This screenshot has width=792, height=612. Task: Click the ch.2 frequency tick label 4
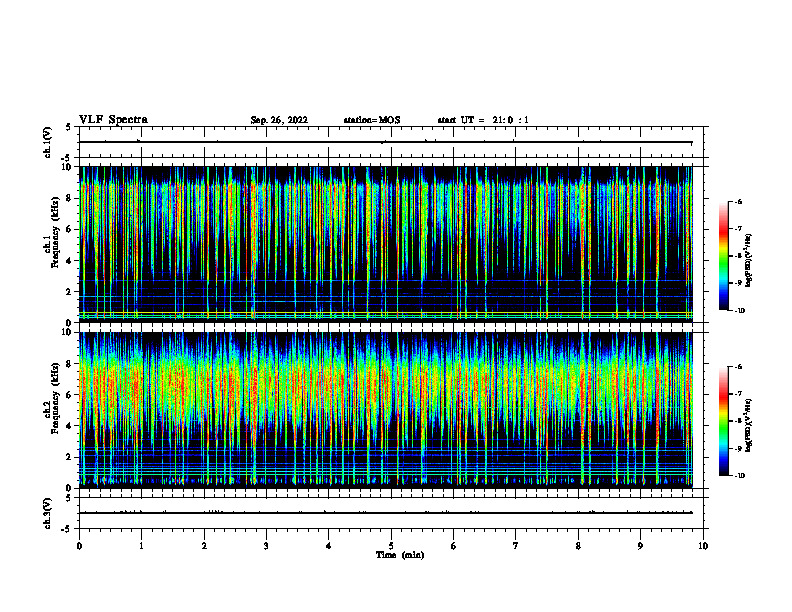[69, 426]
